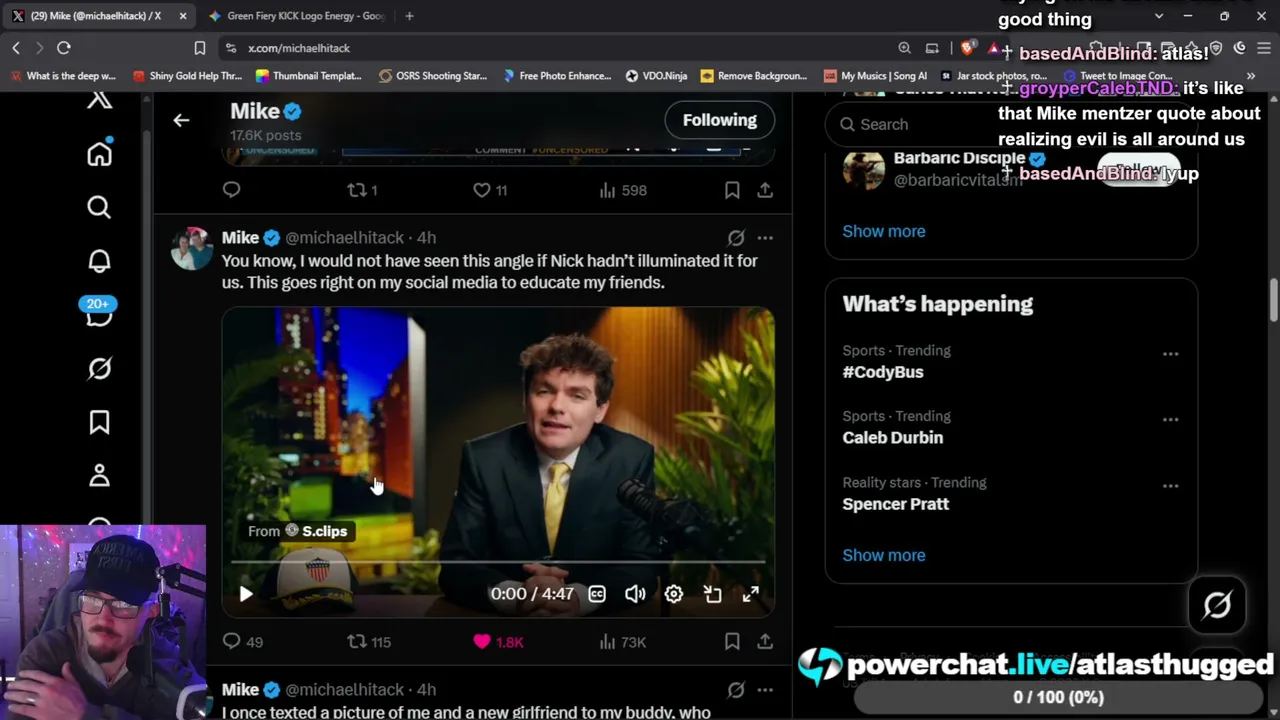Reload the page in the browser toolbar
1280x720 pixels.
click(63, 48)
